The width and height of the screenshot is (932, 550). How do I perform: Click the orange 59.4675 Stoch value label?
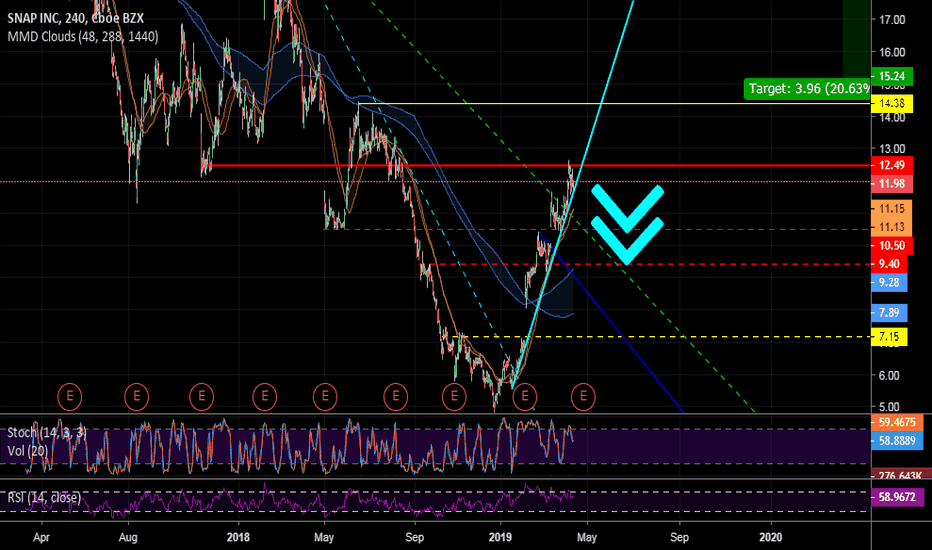(x=897, y=423)
